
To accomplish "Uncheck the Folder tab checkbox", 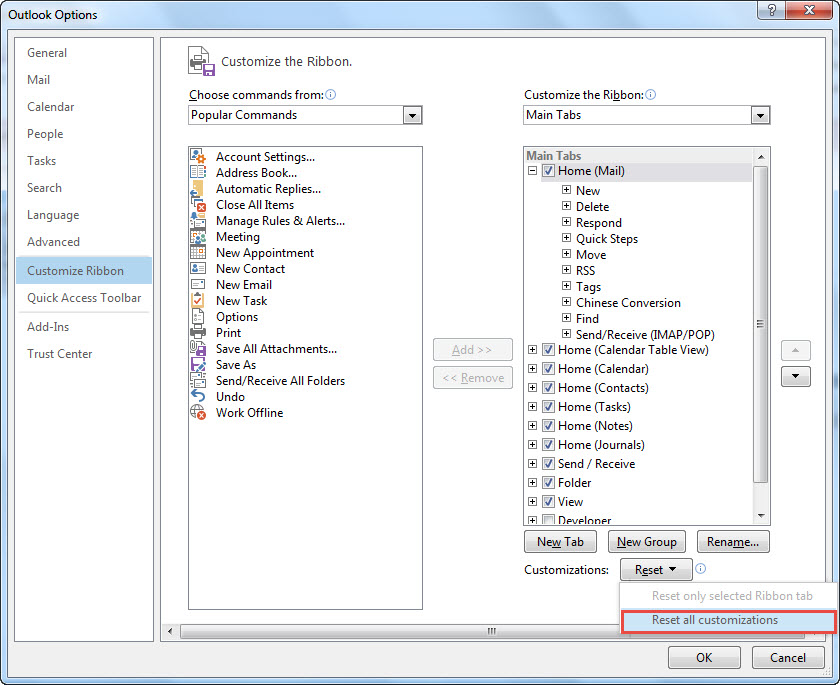I will point(548,483).
